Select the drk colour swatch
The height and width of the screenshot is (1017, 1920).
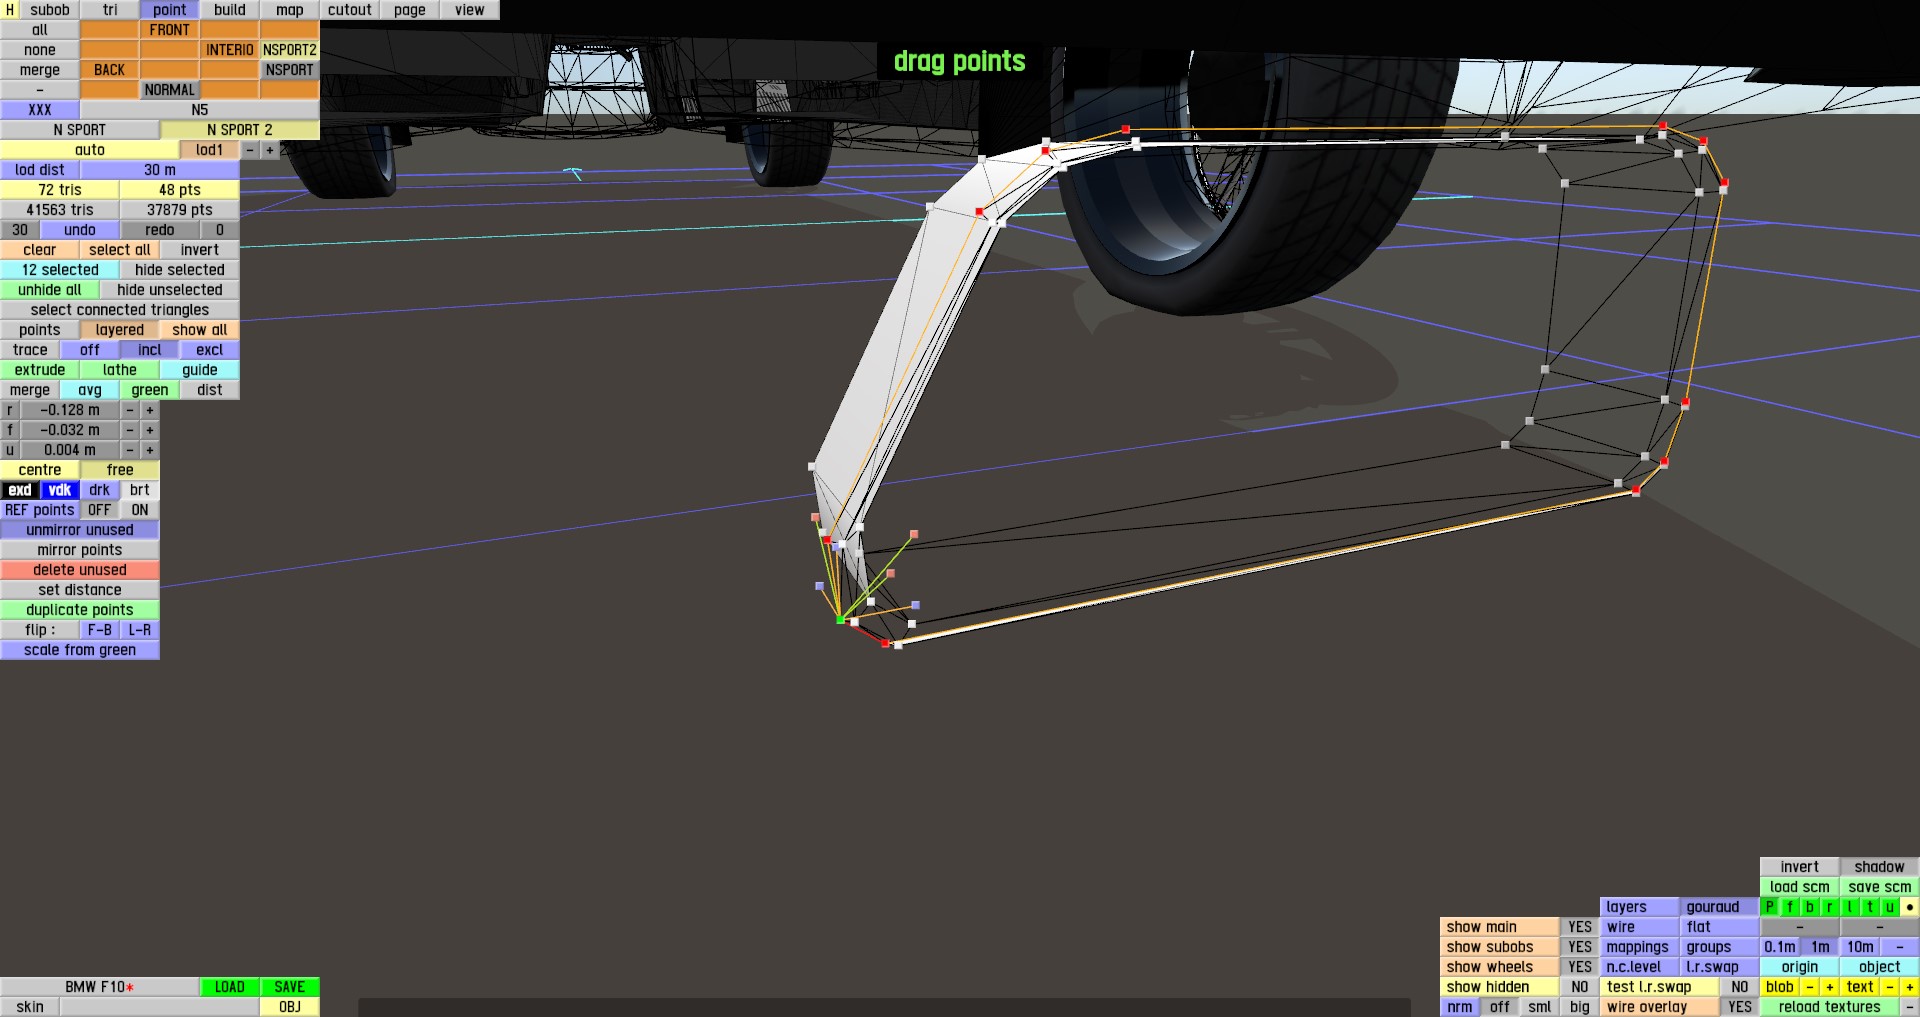[100, 490]
